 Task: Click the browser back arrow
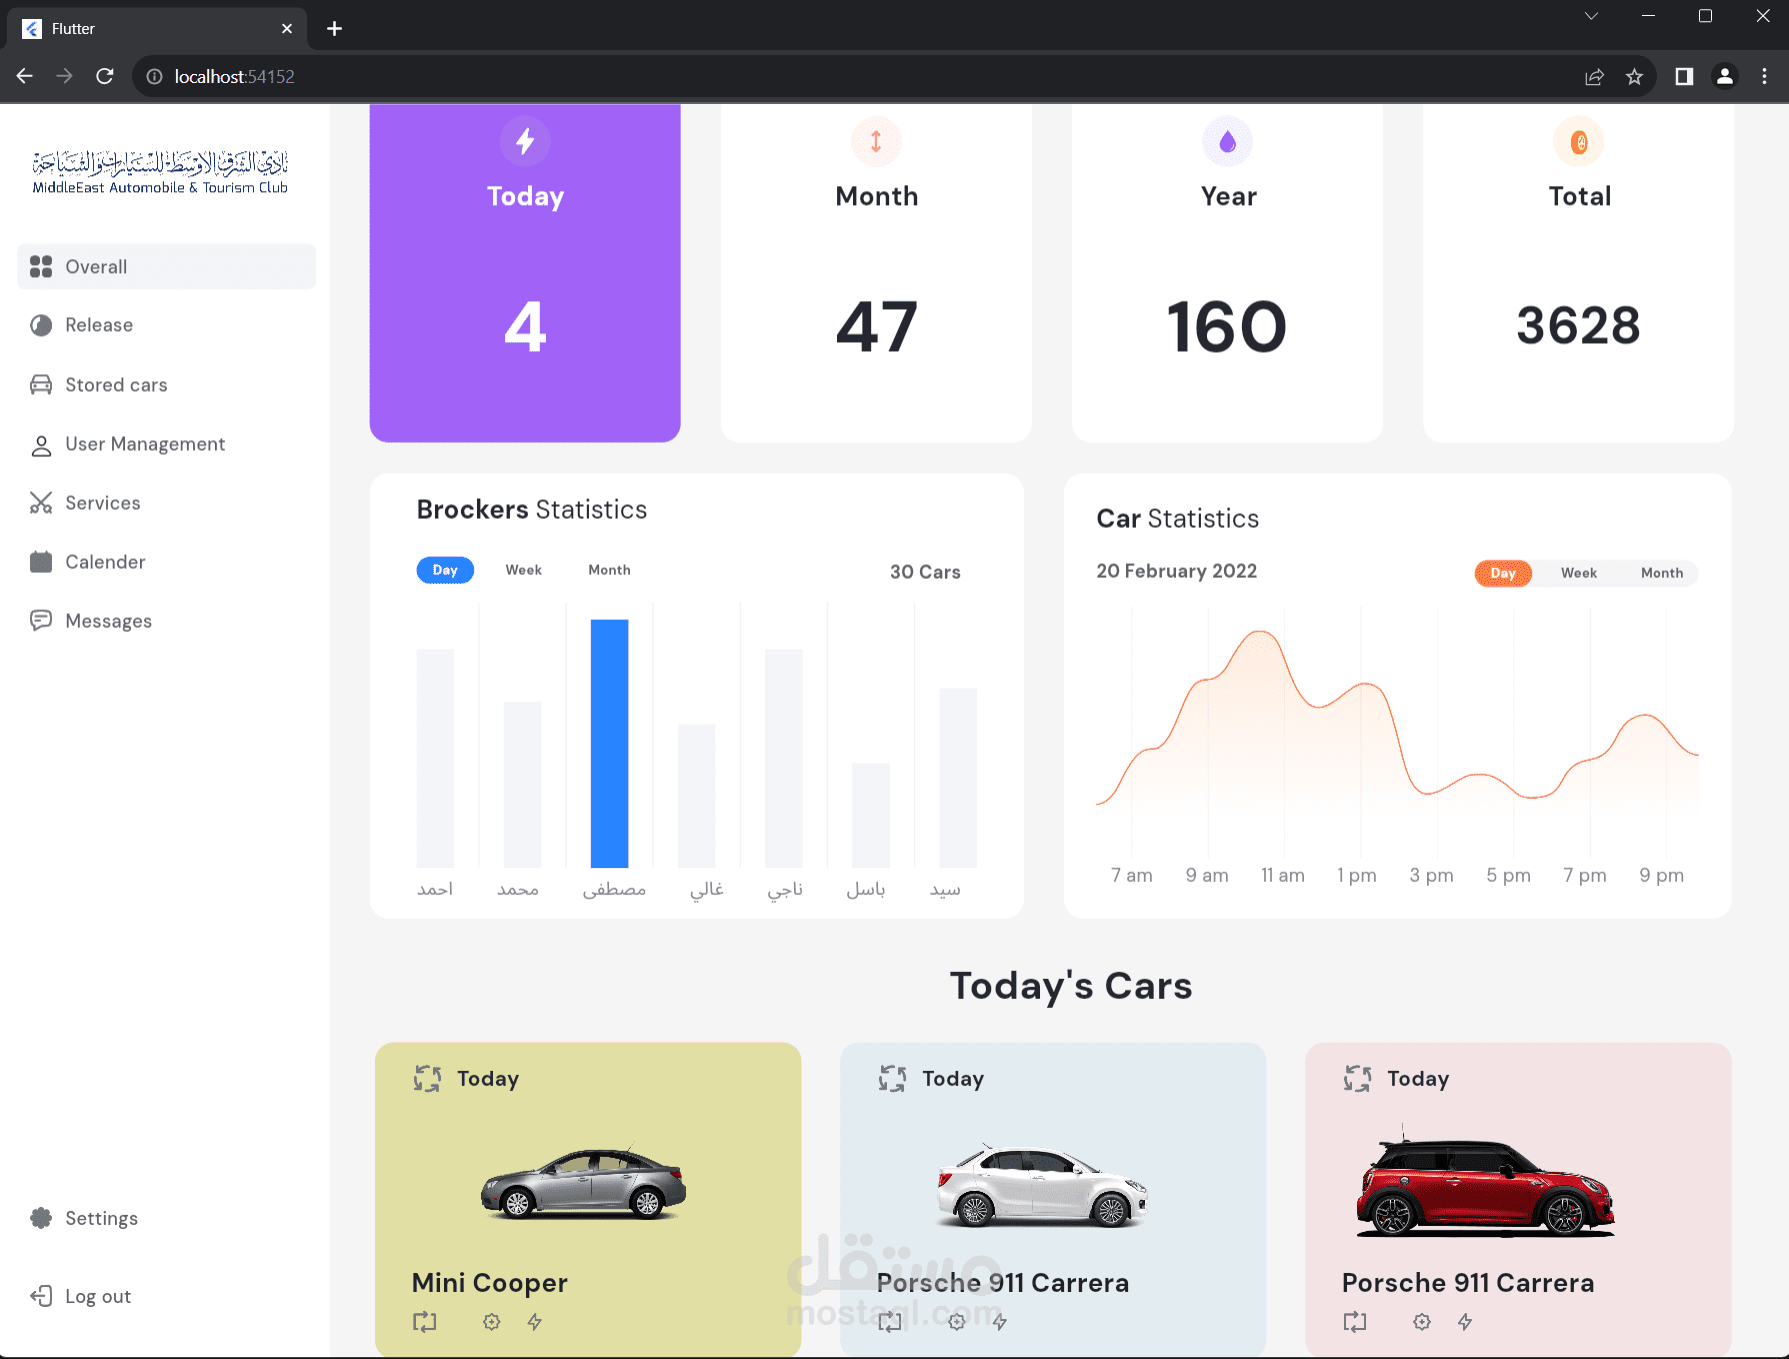click(25, 76)
